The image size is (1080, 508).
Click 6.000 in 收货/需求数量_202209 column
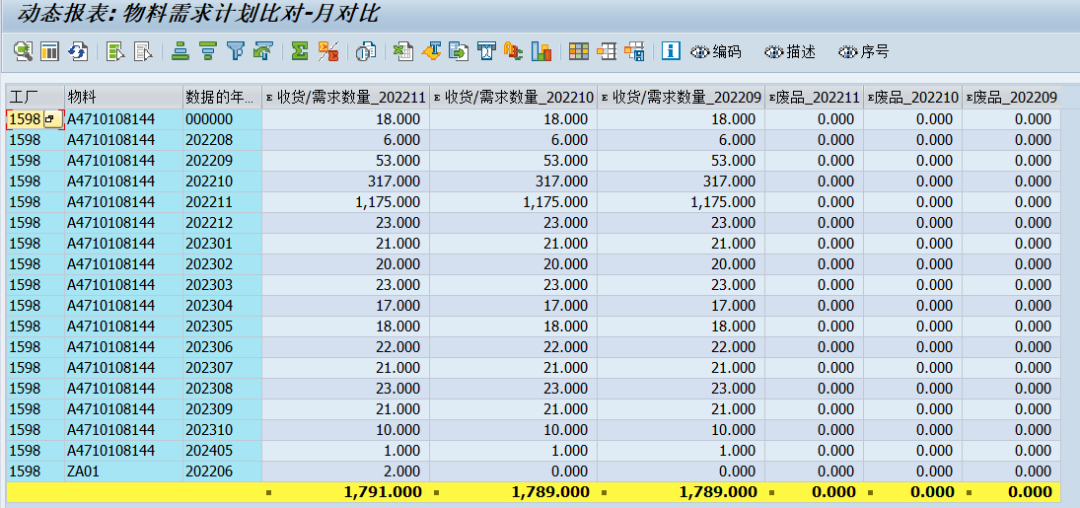[681, 140]
